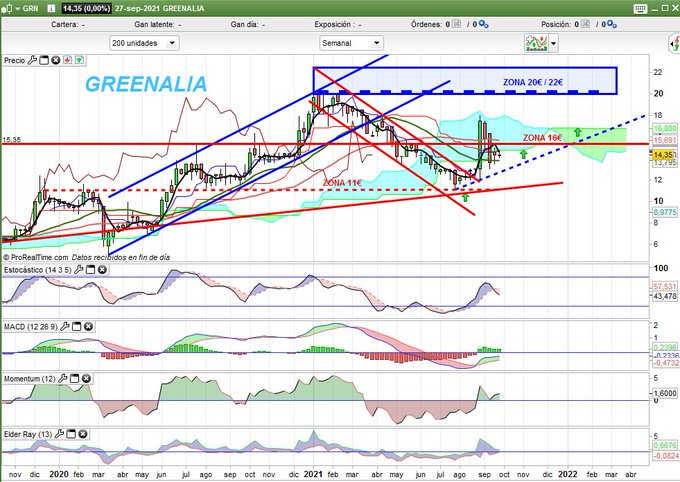Click the 2021 year label on time axis
Screen dimensions: 680x482
point(313,474)
